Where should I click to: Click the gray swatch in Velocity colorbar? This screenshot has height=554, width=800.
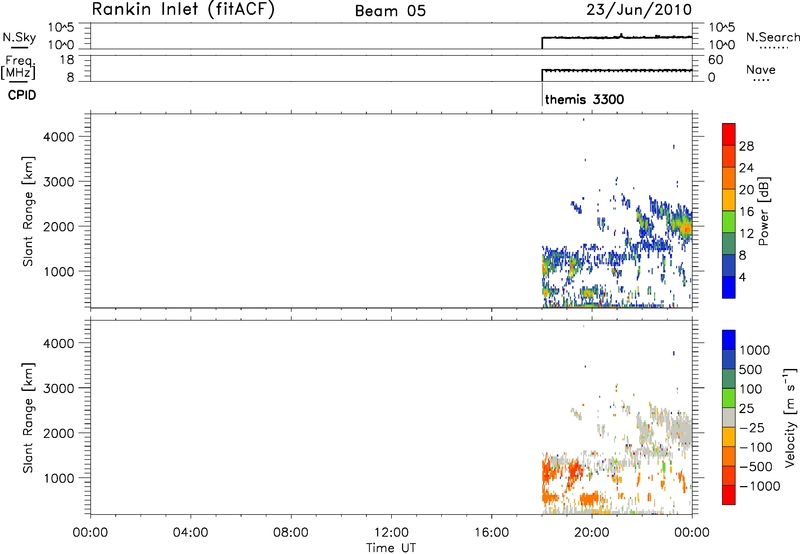coord(729,418)
